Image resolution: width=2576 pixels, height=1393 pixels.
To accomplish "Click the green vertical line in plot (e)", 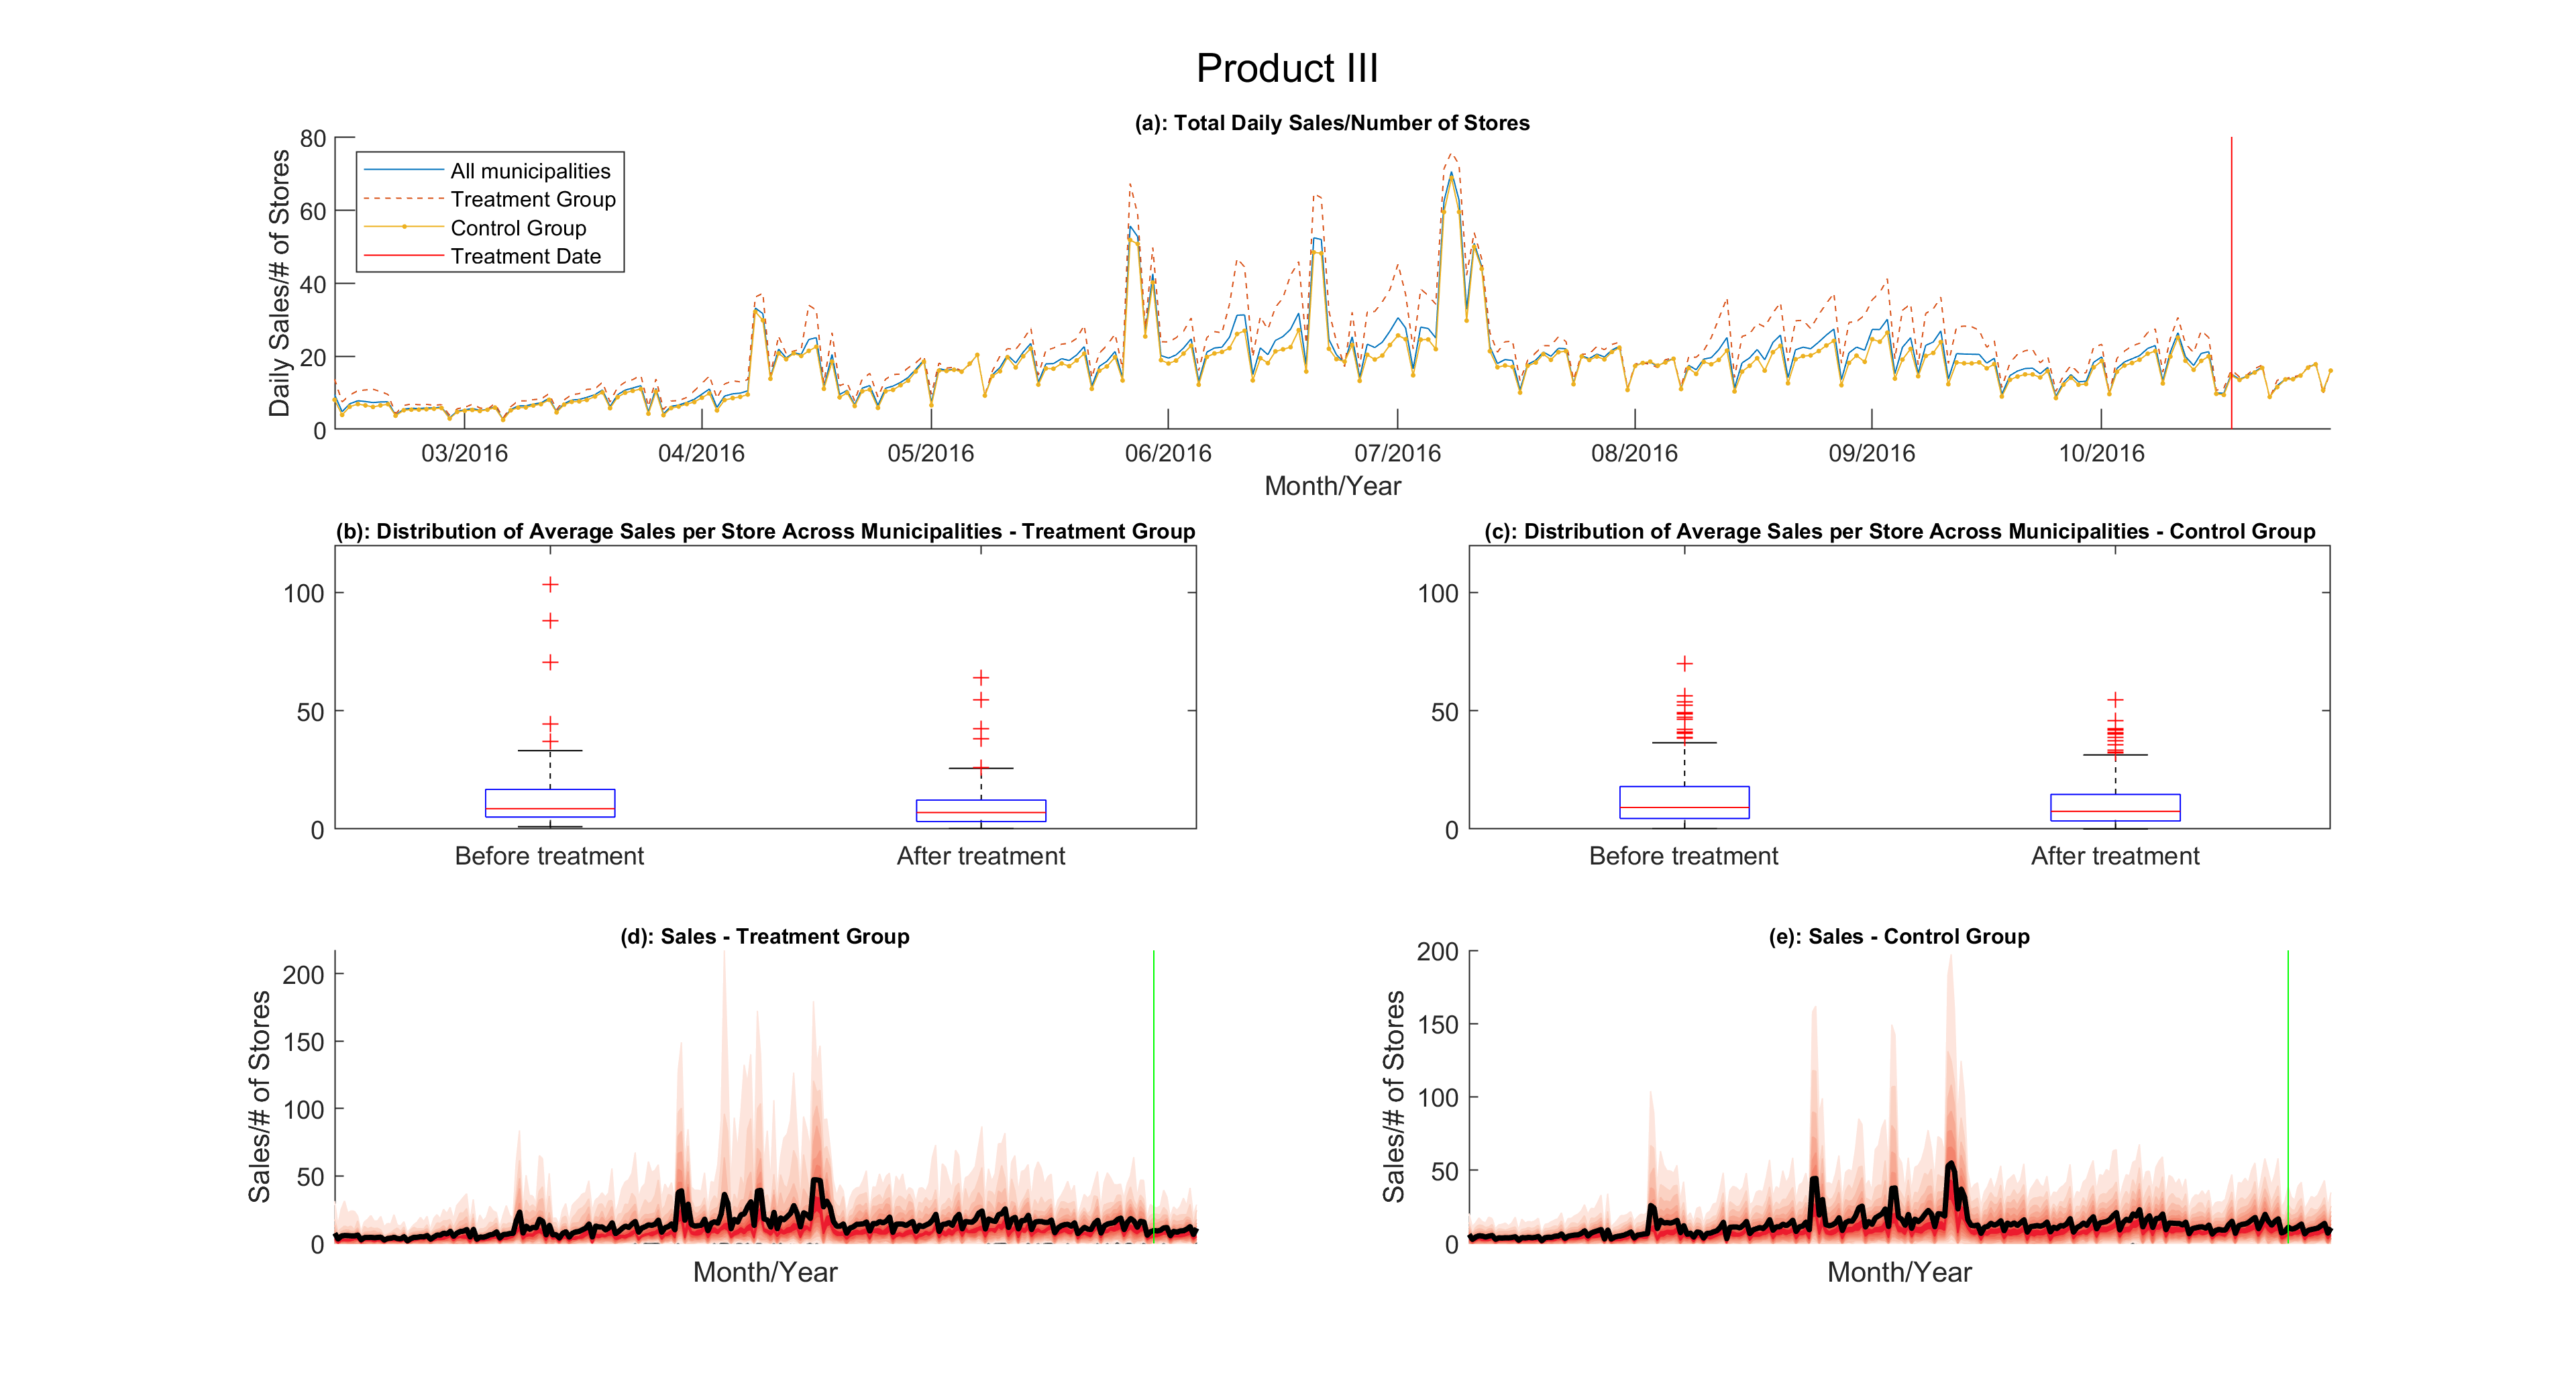I will [x=2287, y=1096].
